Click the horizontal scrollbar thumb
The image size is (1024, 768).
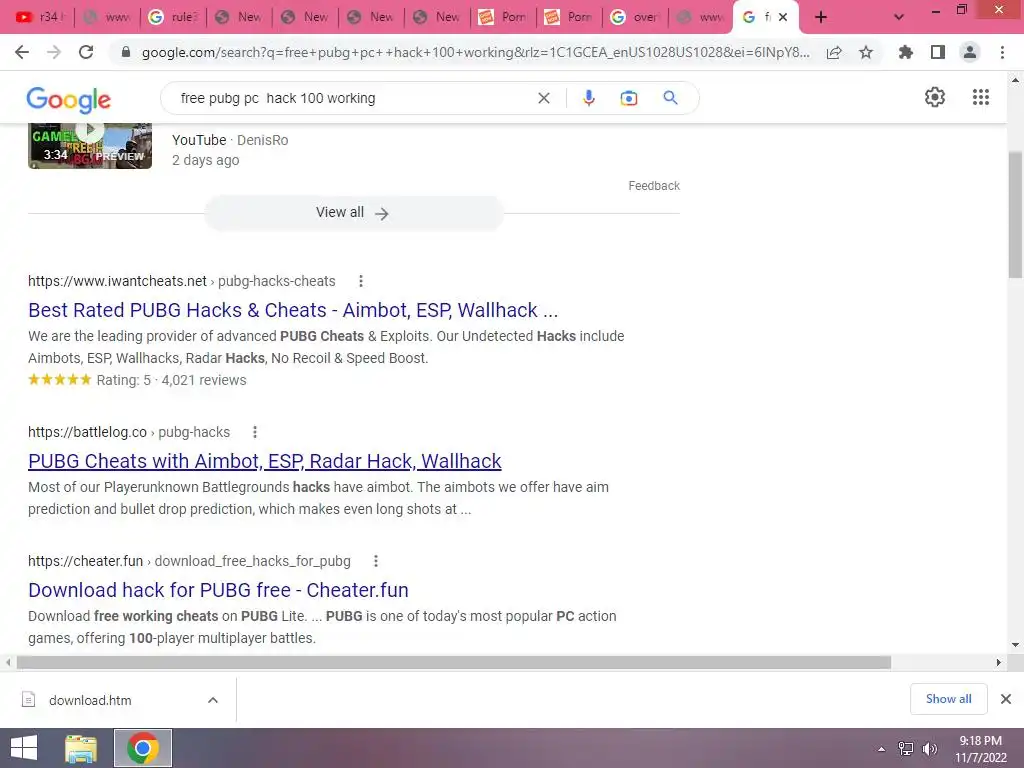pyautogui.click(x=453, y=662)
